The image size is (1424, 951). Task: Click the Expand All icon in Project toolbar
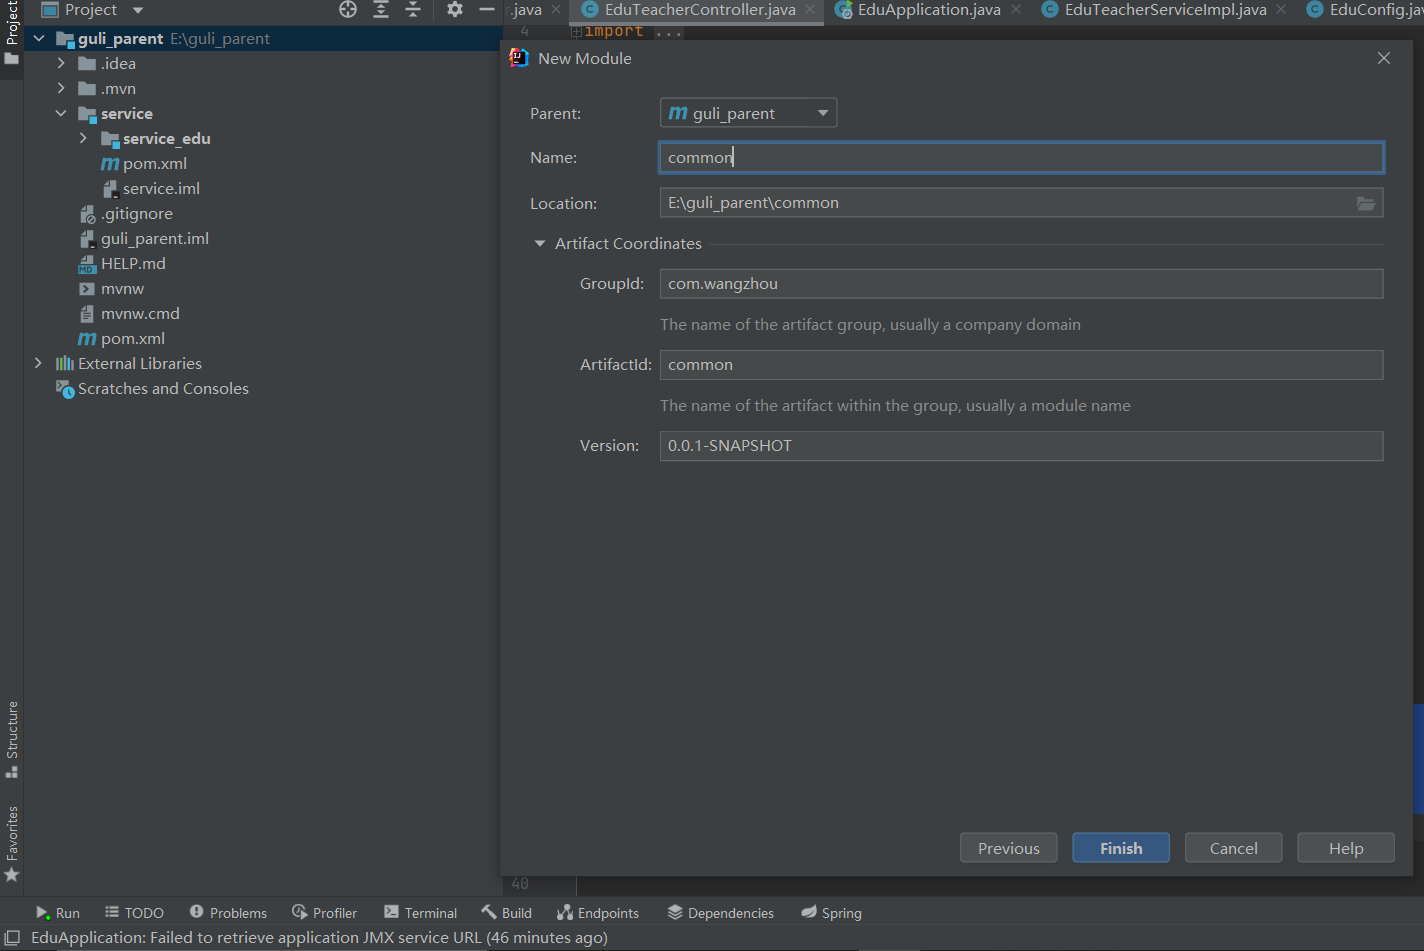pos(381,9)
